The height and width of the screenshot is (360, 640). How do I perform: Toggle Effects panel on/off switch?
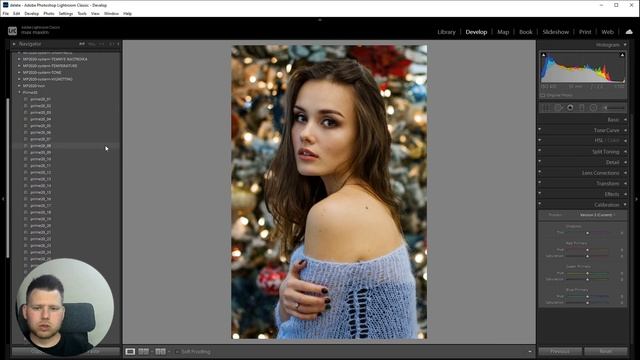540,193
